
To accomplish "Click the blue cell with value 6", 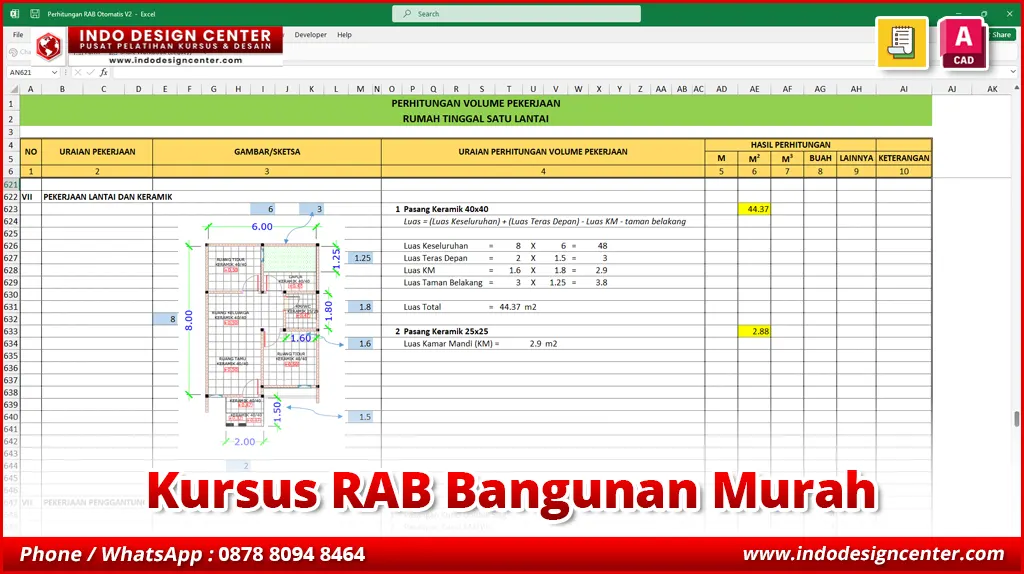I will click(263, 209).
